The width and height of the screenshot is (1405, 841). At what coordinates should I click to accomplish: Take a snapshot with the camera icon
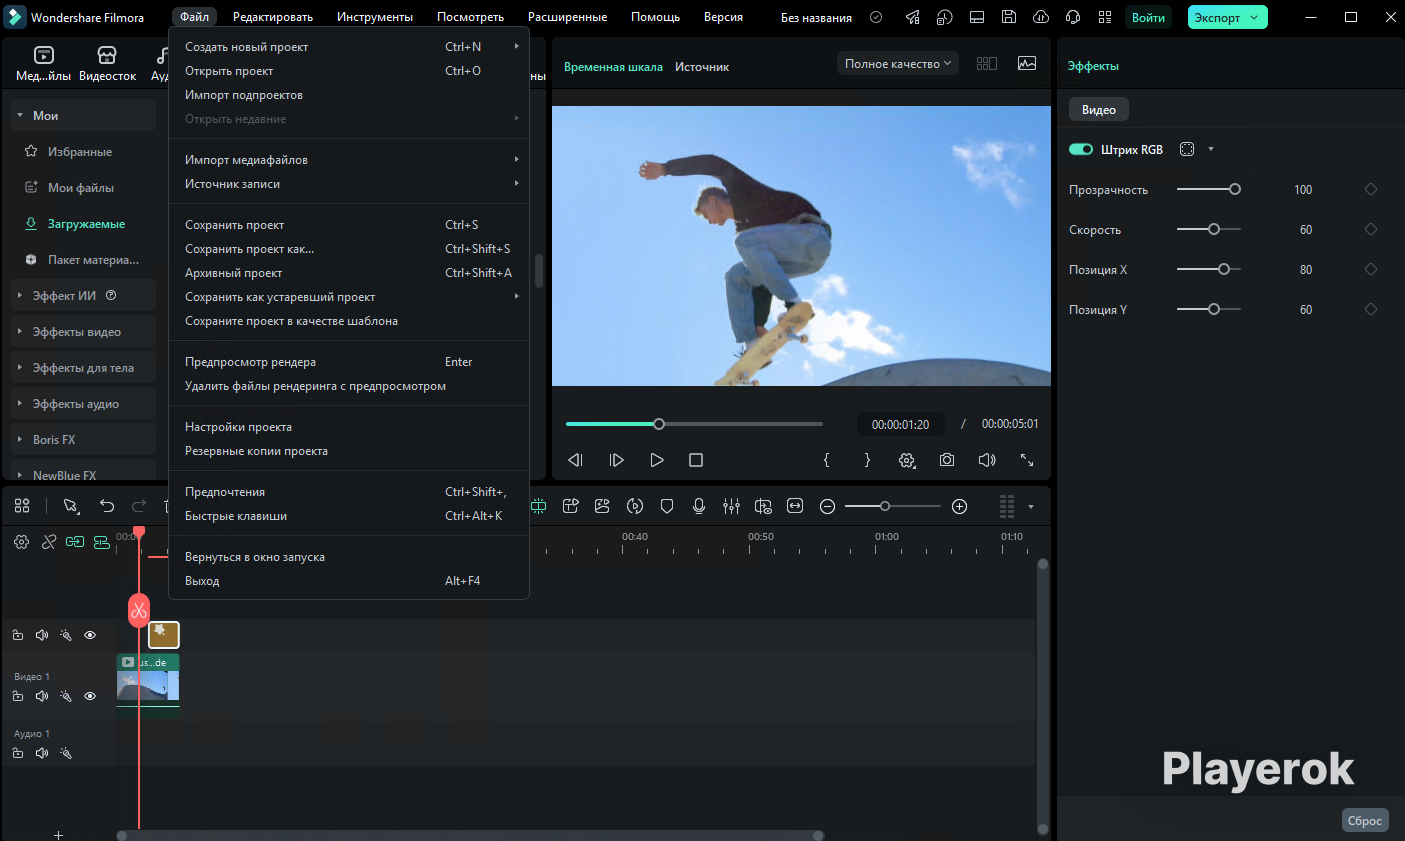coord(947,460)
